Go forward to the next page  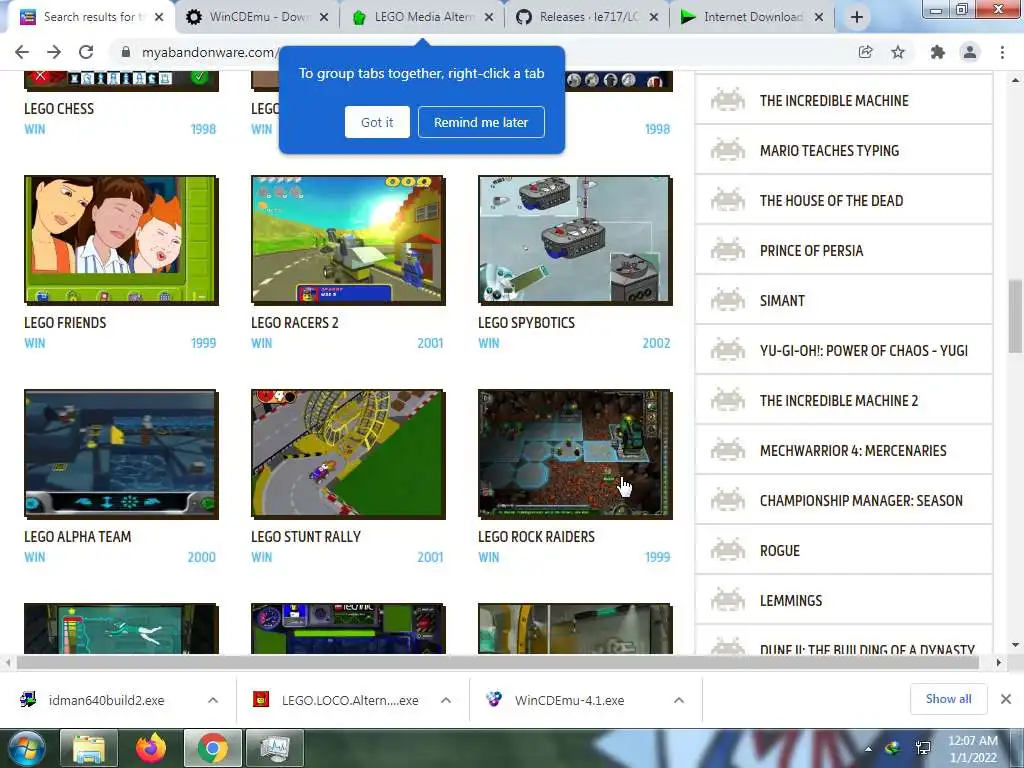54,52
